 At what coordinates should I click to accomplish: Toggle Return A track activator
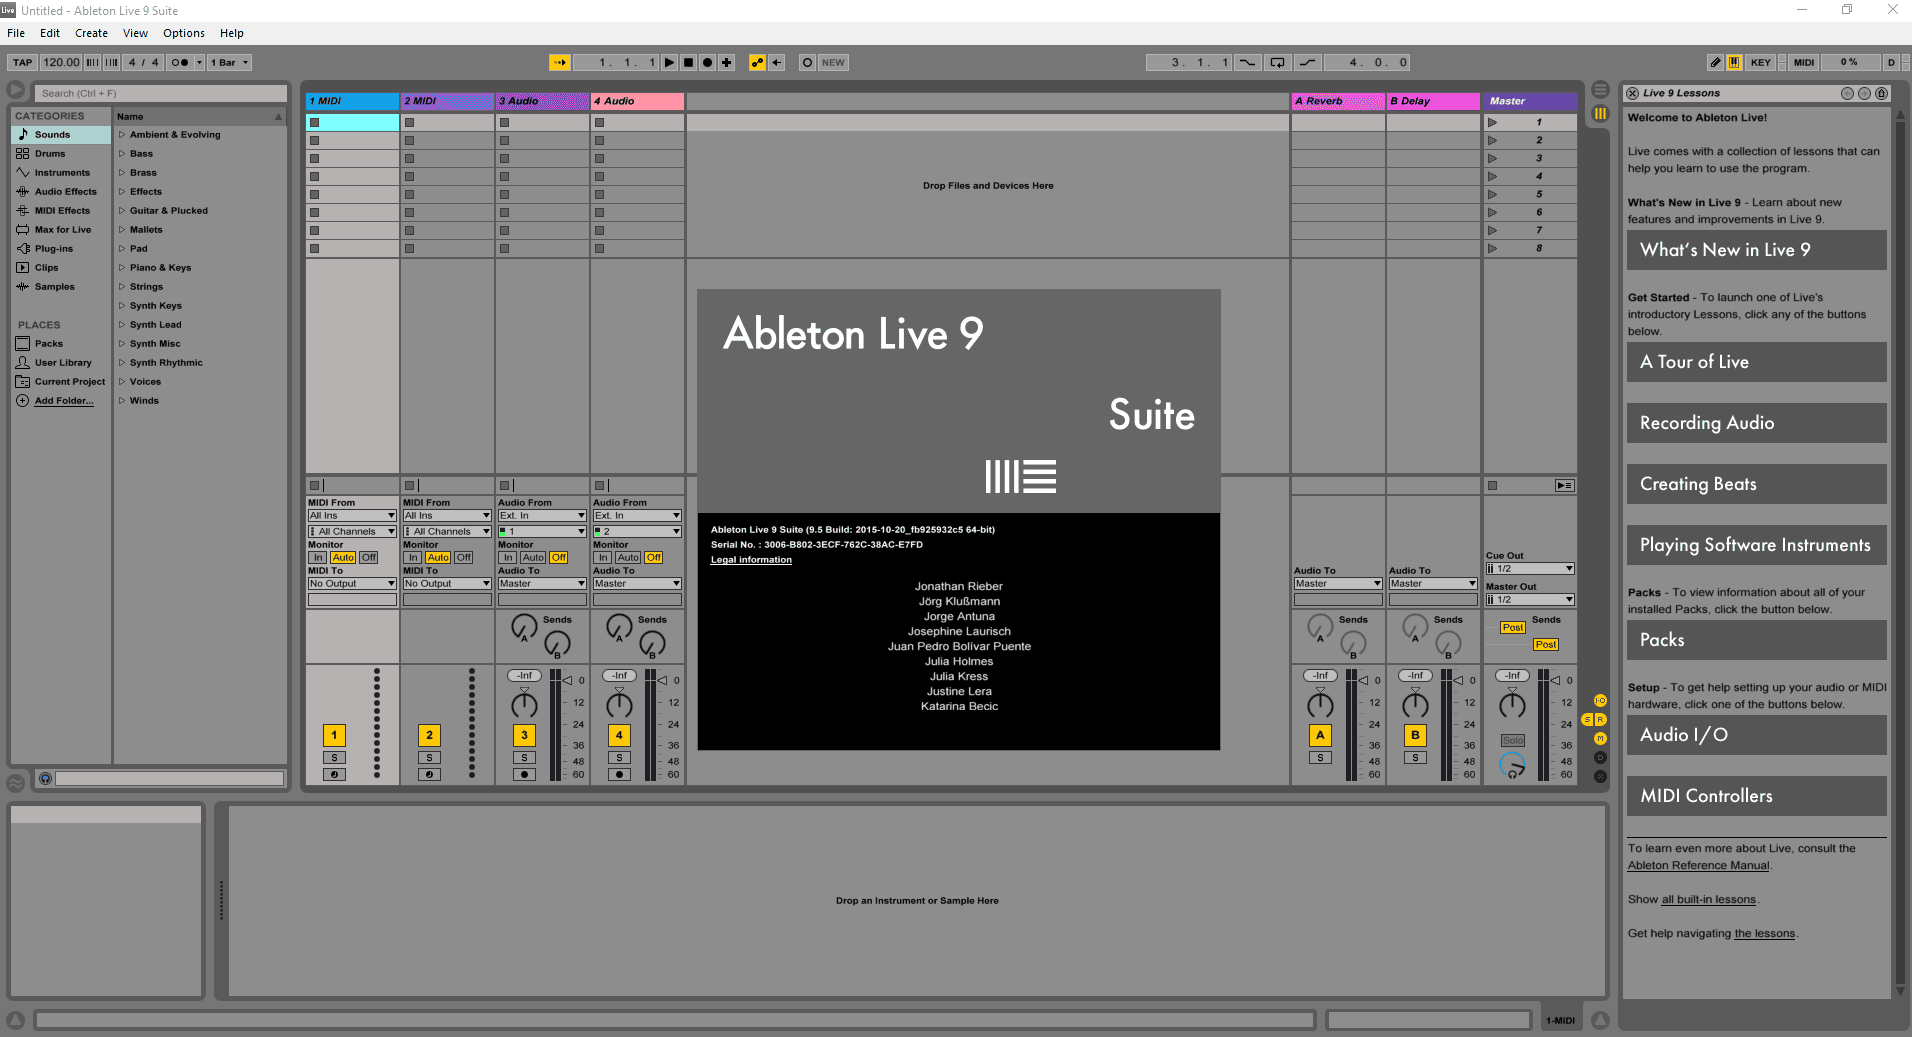click(1320, 735)
